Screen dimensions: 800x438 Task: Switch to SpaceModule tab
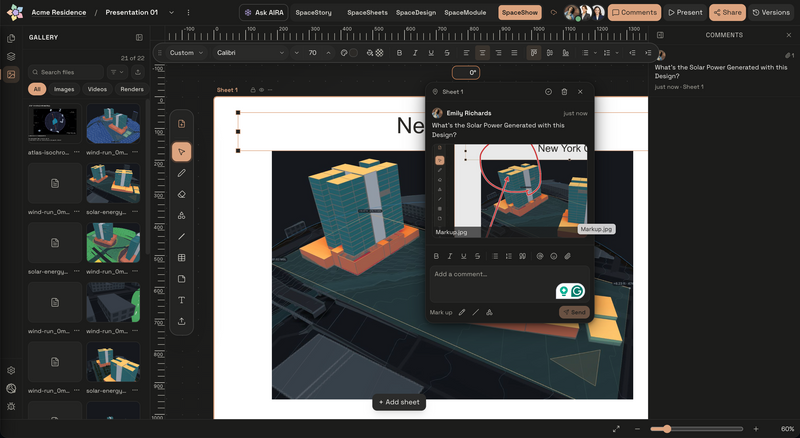coord(465,12)
